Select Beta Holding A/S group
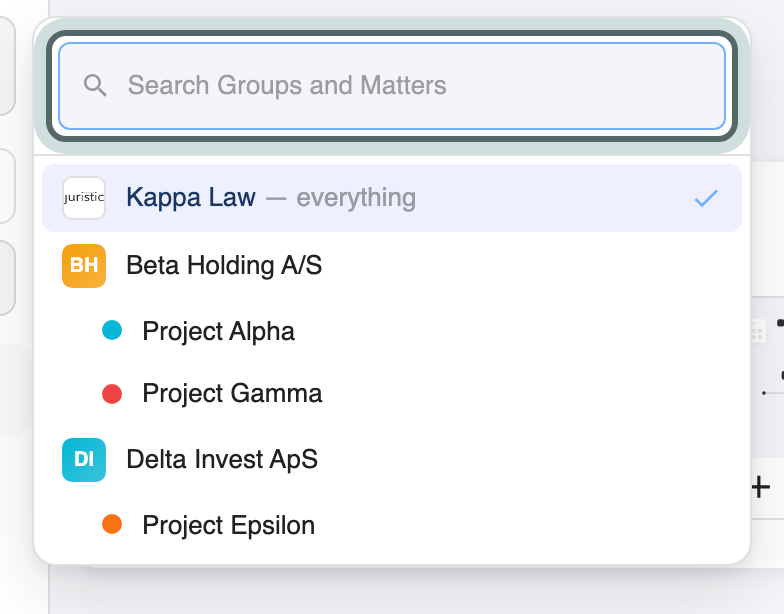The width and height of the screenshot is (784, 614). 392,266
